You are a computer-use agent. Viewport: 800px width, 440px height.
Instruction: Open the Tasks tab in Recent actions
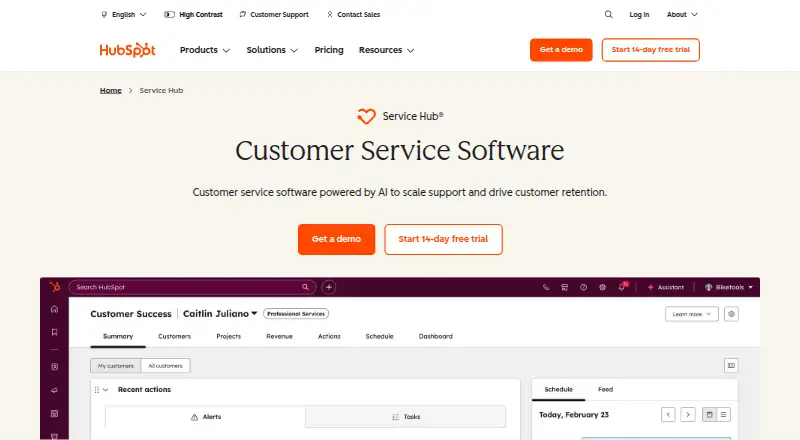point(406,417)
